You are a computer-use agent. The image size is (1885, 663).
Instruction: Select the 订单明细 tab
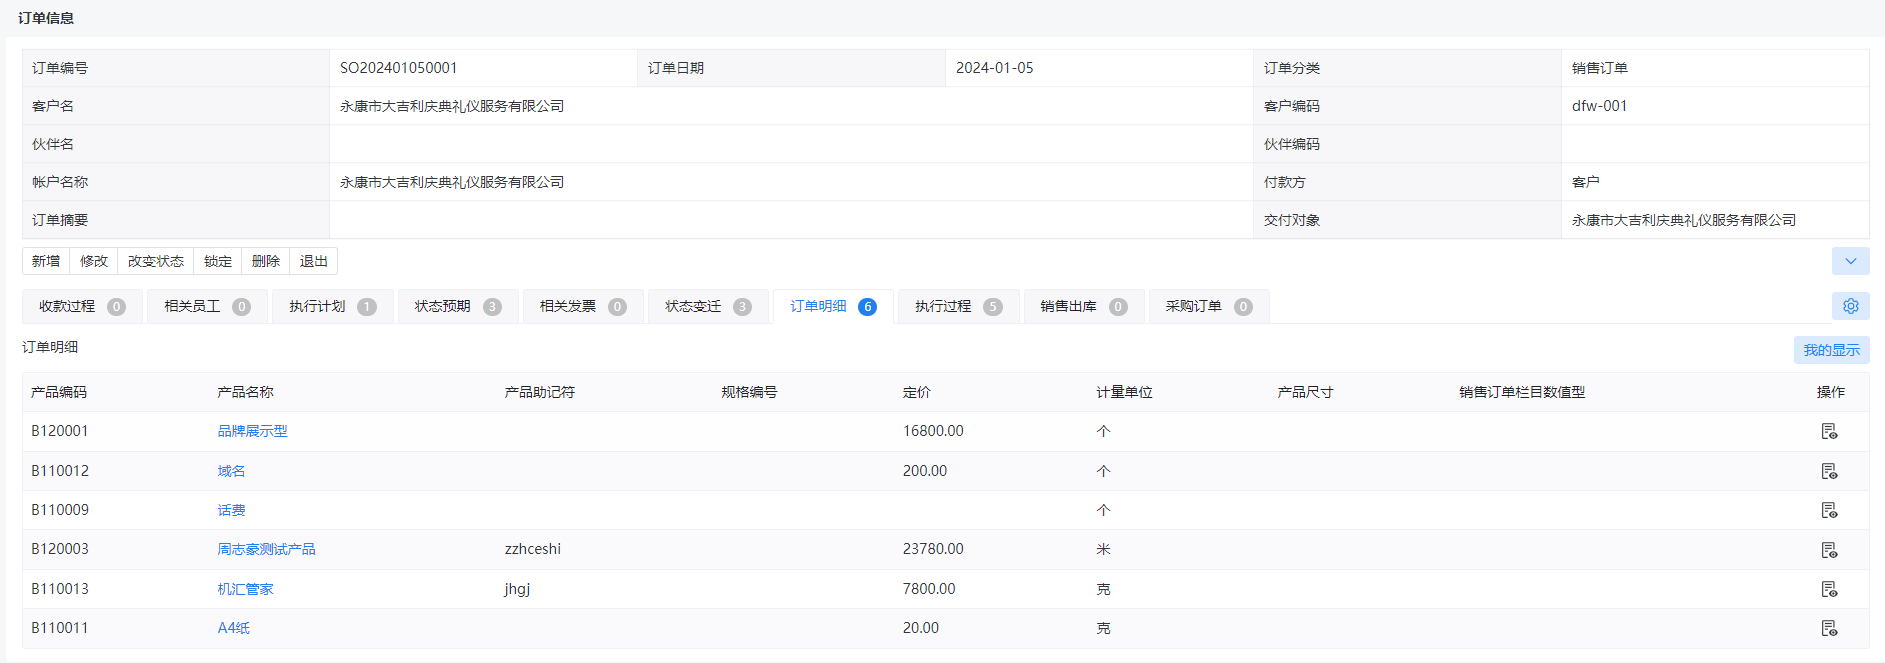833,306
